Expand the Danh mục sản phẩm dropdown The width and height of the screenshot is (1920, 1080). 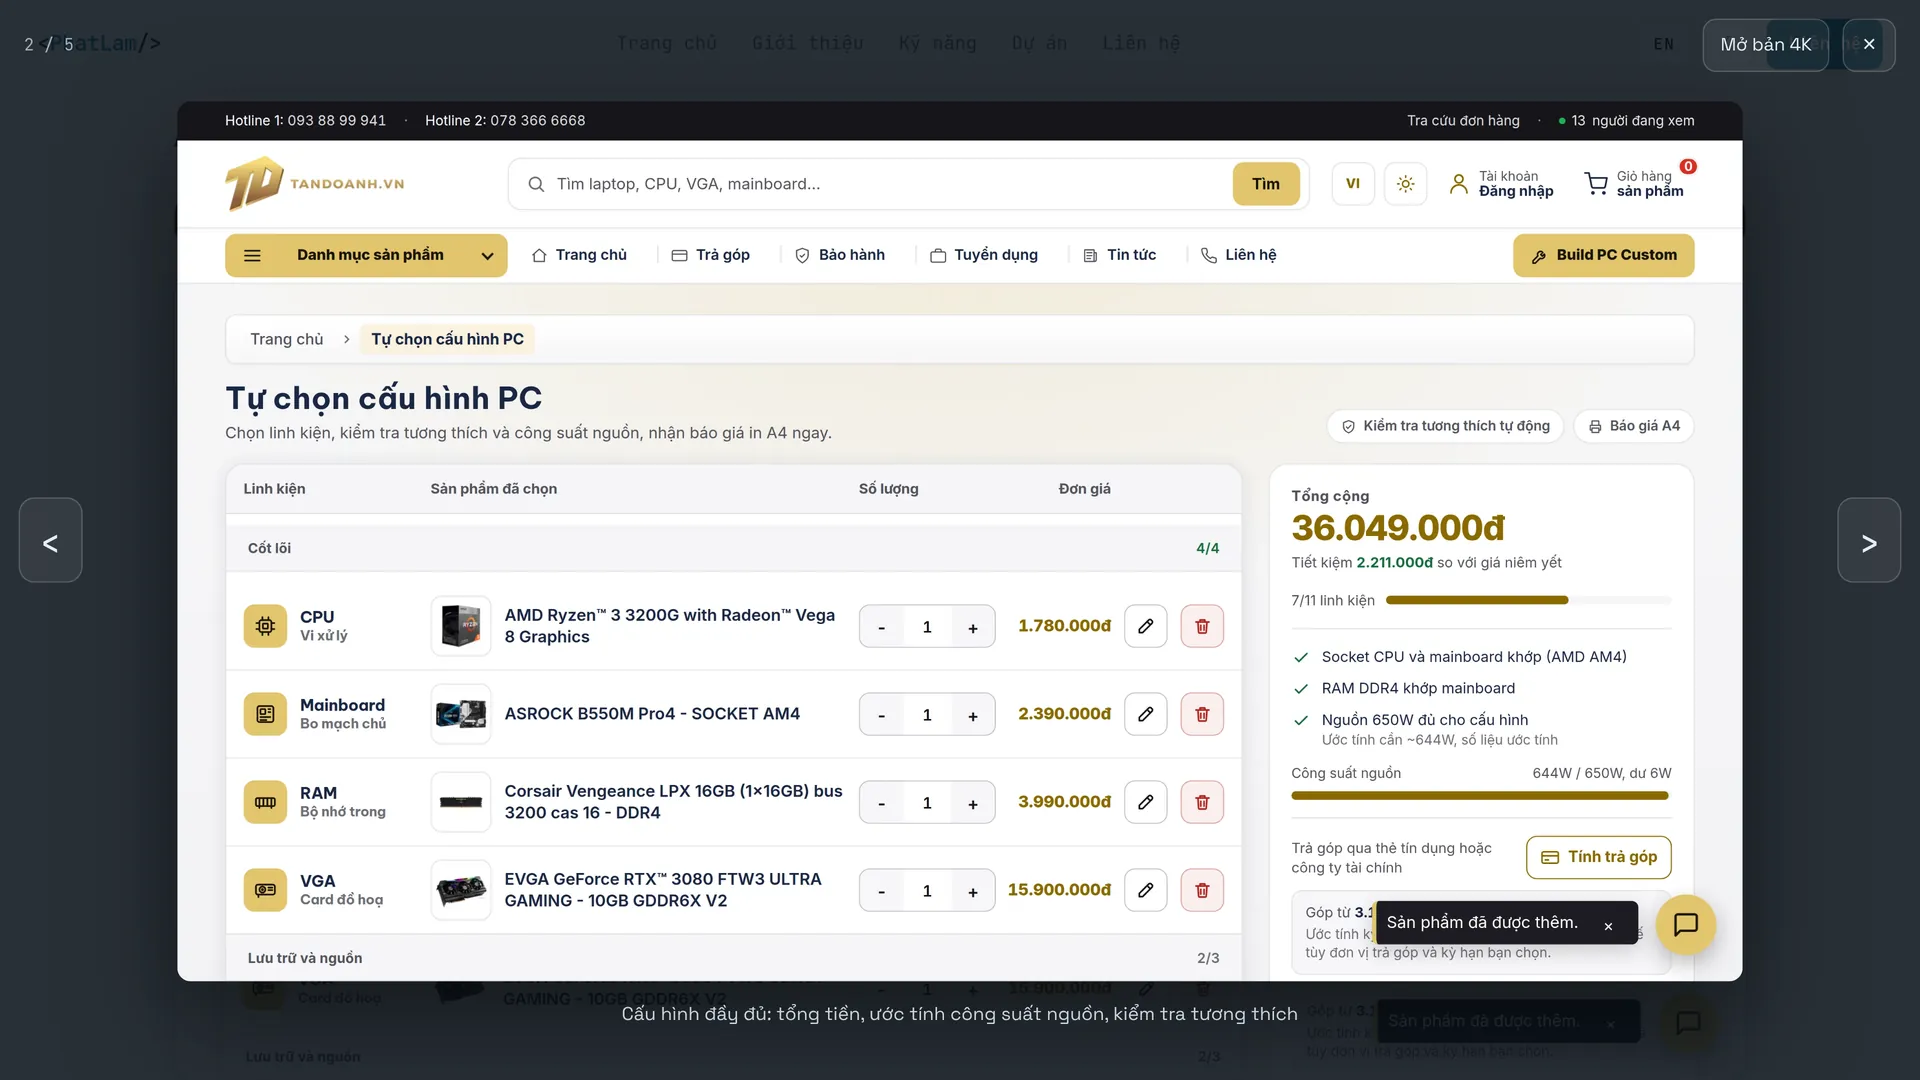click(366, 256)
